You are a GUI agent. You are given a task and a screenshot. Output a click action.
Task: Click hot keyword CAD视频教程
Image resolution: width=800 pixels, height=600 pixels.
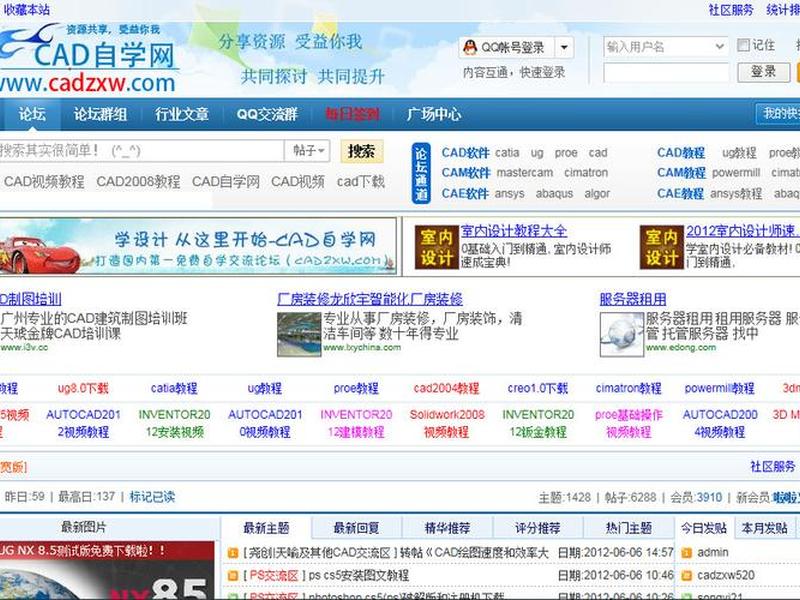point(44,182)
